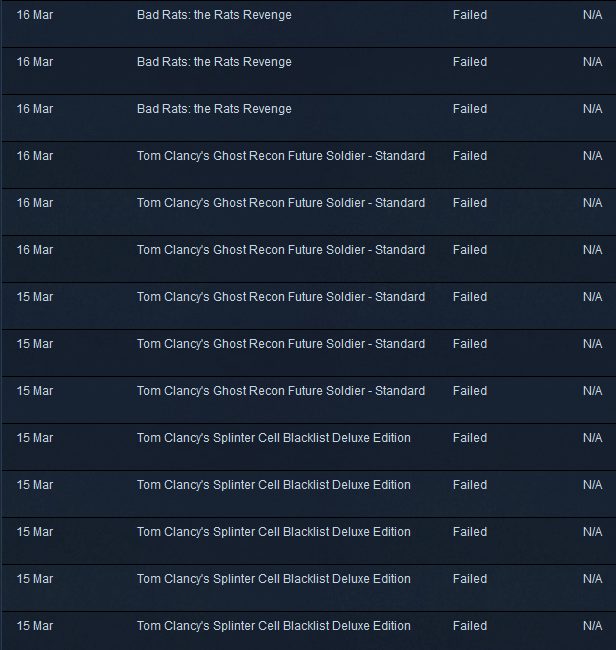This screenshot has height=650, width=616.
Task: Click N/A total on bottom Splinter Cell row
Action: click(x=592, y=626)
